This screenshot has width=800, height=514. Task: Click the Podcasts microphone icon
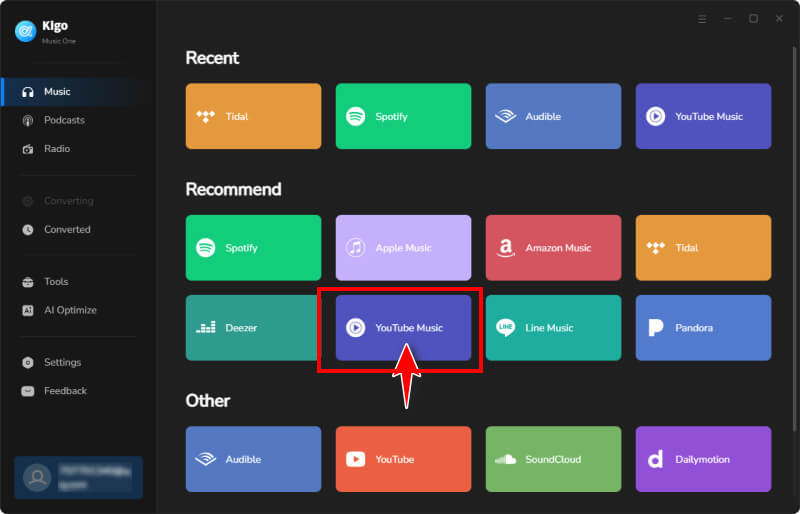pos(28,120)
